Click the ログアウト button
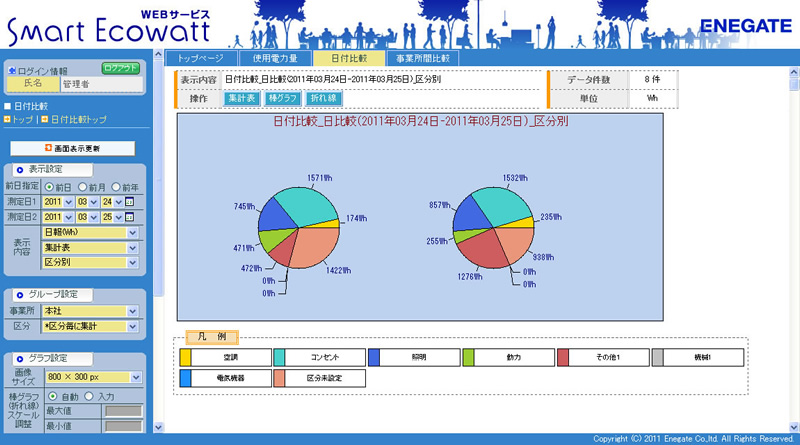This screenshot has width=800, height=445. click(x=121, y=68)
